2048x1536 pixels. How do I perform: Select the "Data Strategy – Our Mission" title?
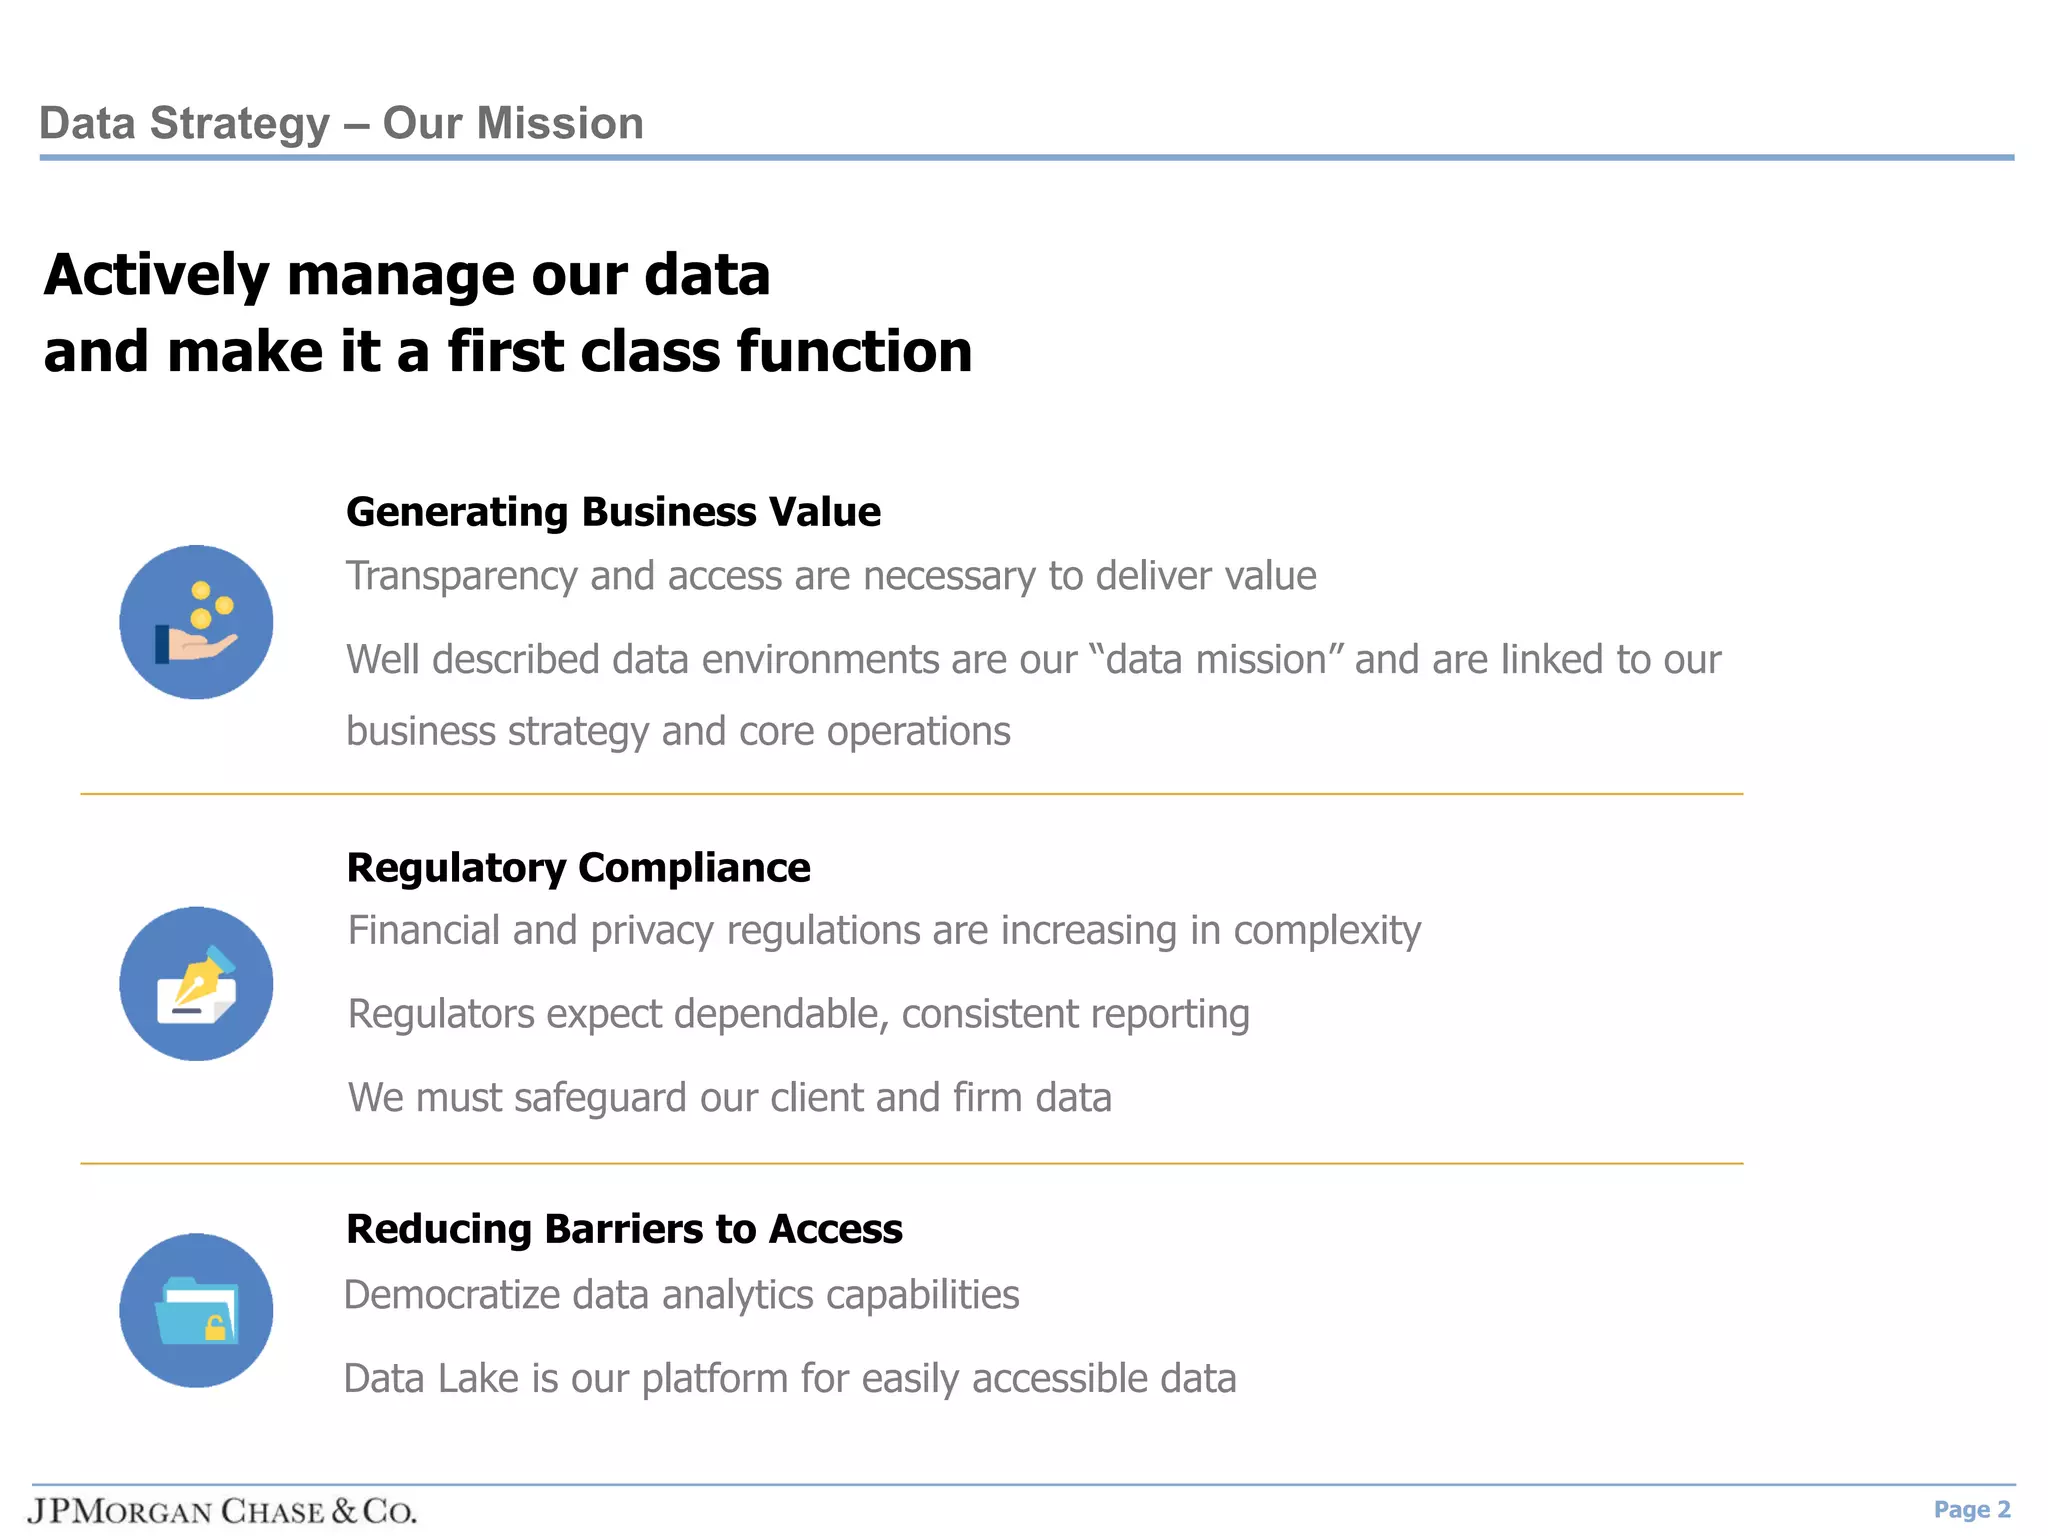coord(341,124)
